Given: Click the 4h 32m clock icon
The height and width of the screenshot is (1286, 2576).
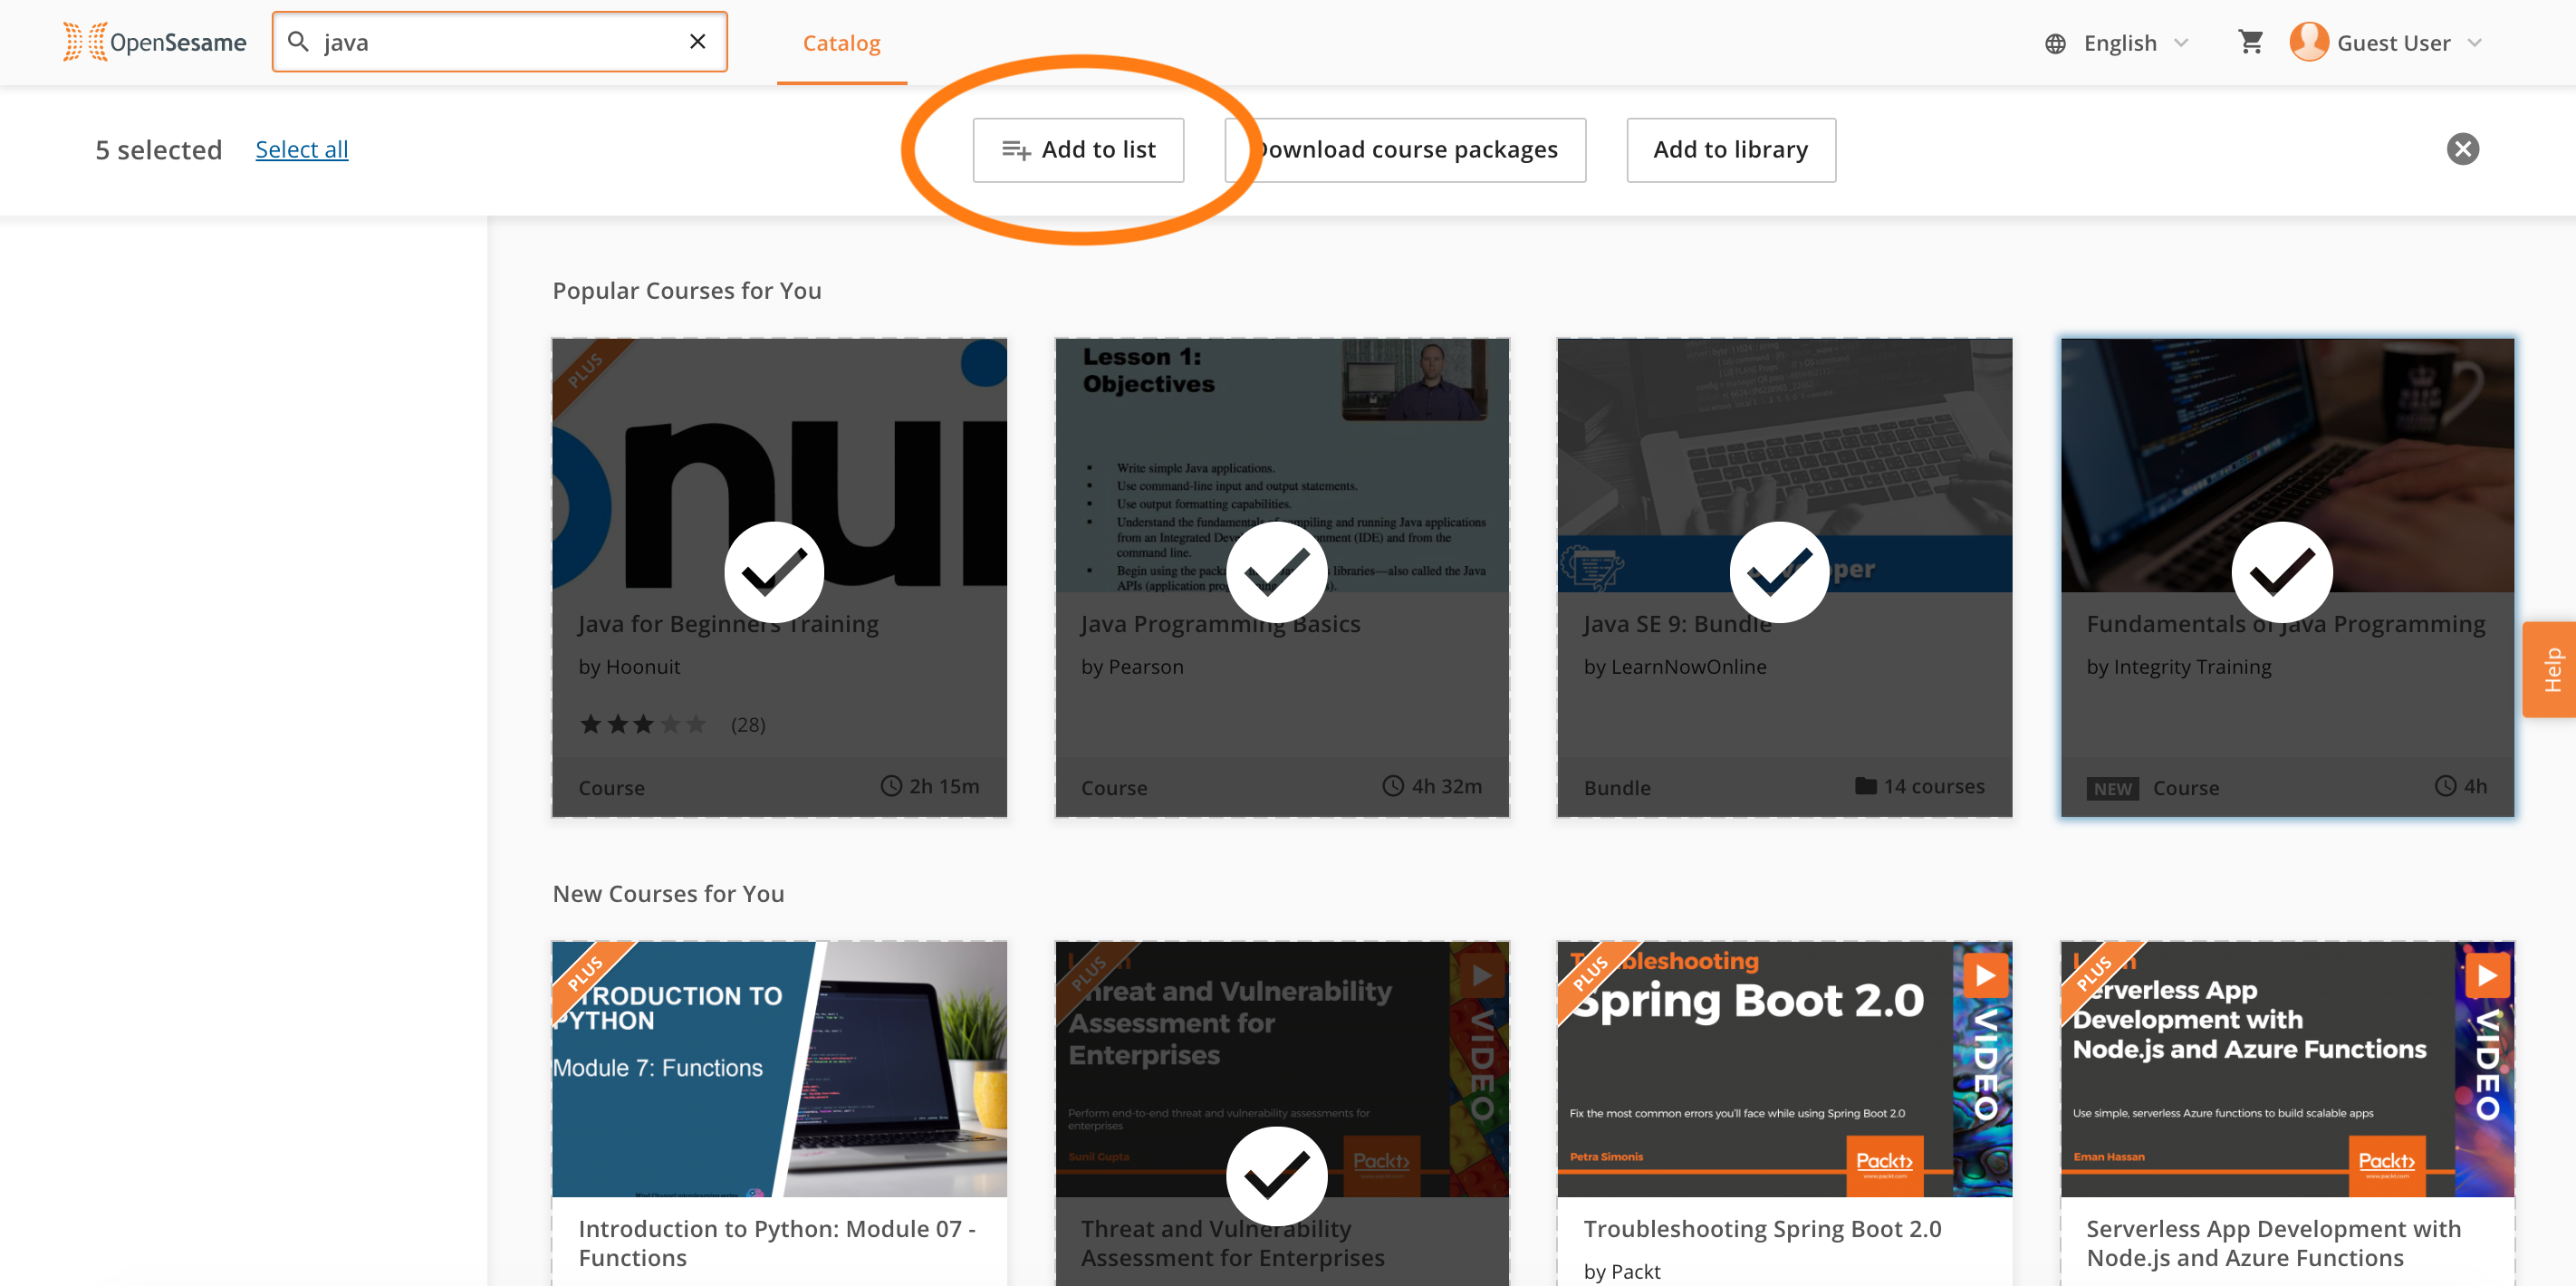Looking at the screenshot, I should 1393,786.
